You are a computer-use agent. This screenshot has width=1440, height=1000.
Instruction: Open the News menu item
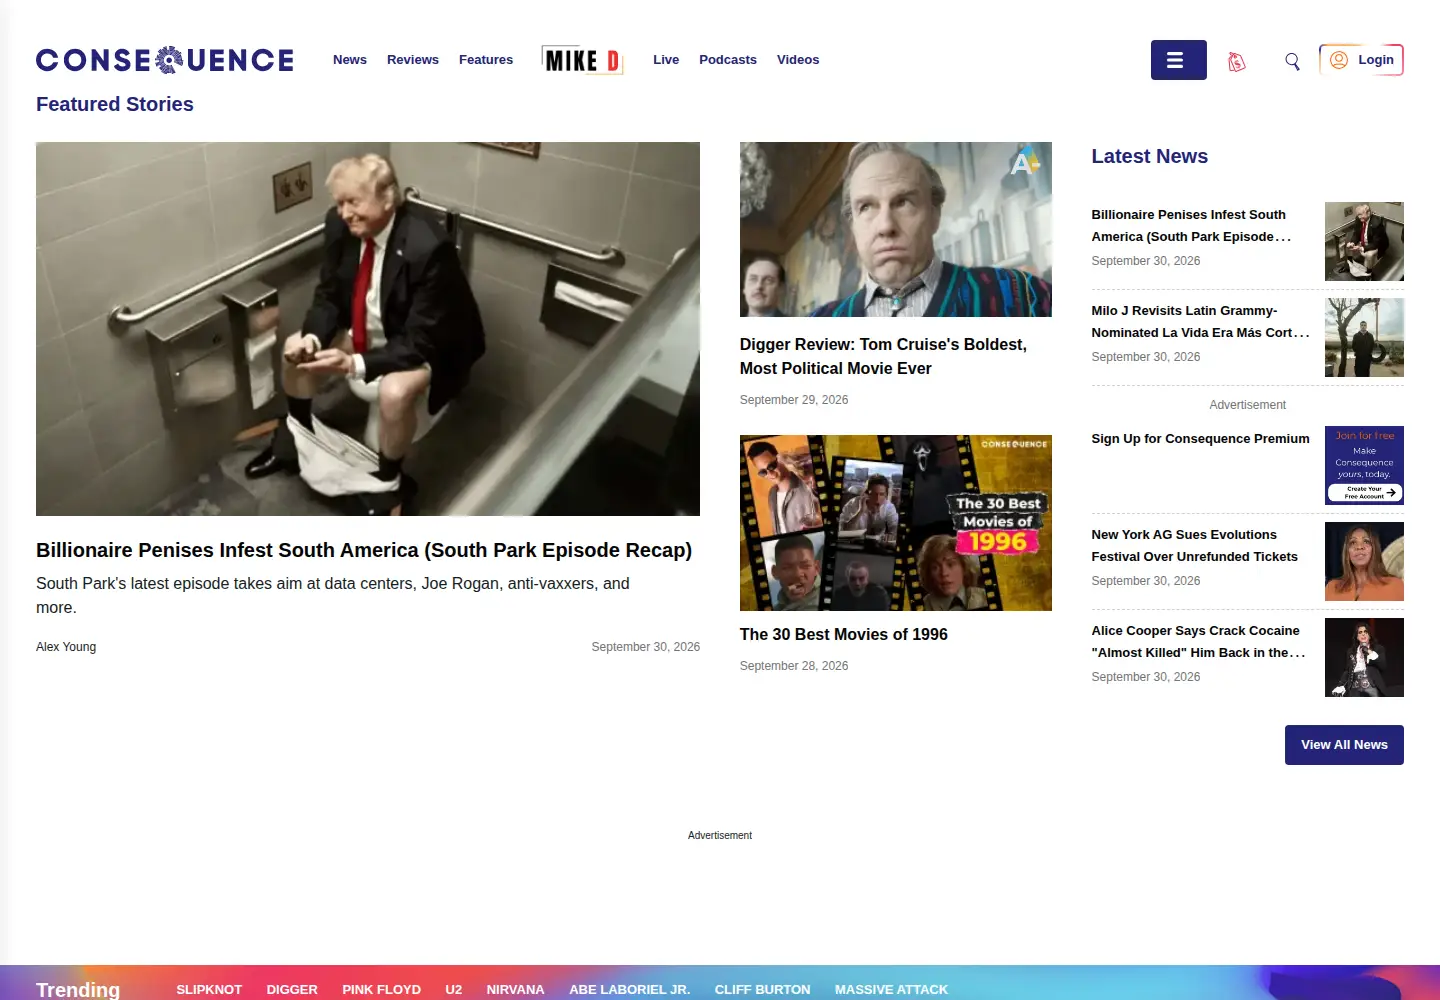point(350,60)
